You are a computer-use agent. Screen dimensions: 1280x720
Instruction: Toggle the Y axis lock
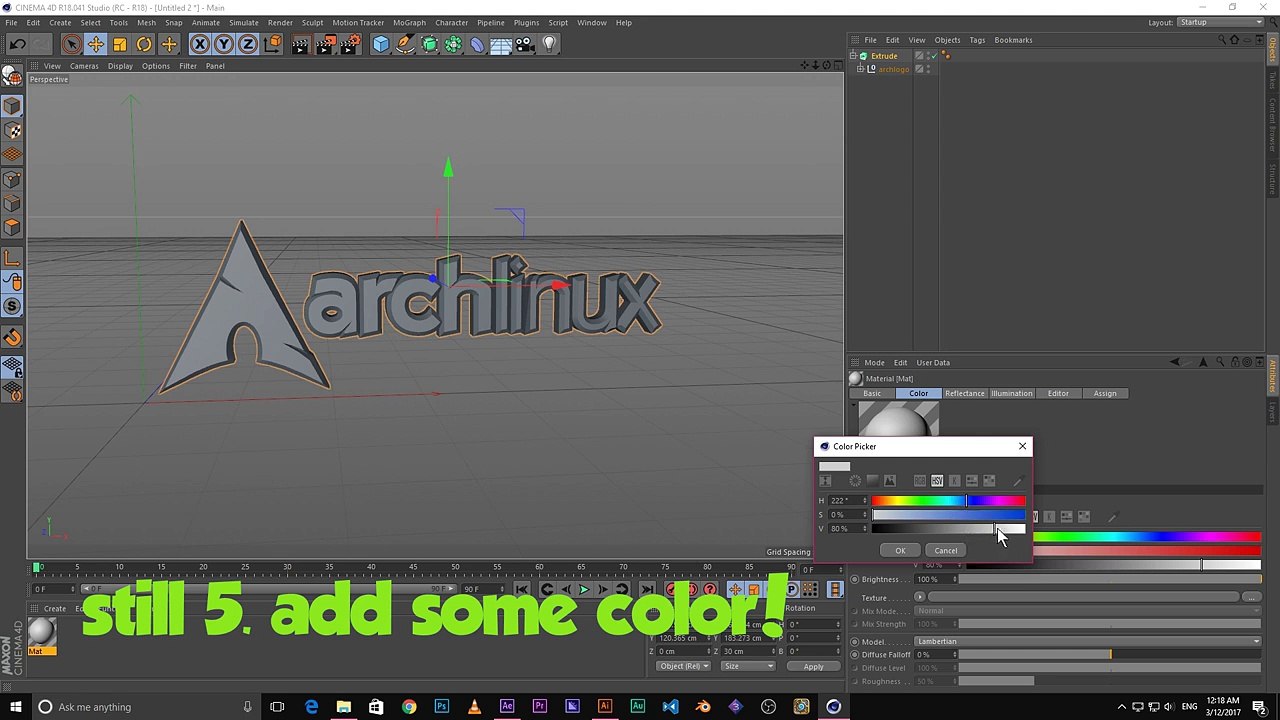coord(224,44)
